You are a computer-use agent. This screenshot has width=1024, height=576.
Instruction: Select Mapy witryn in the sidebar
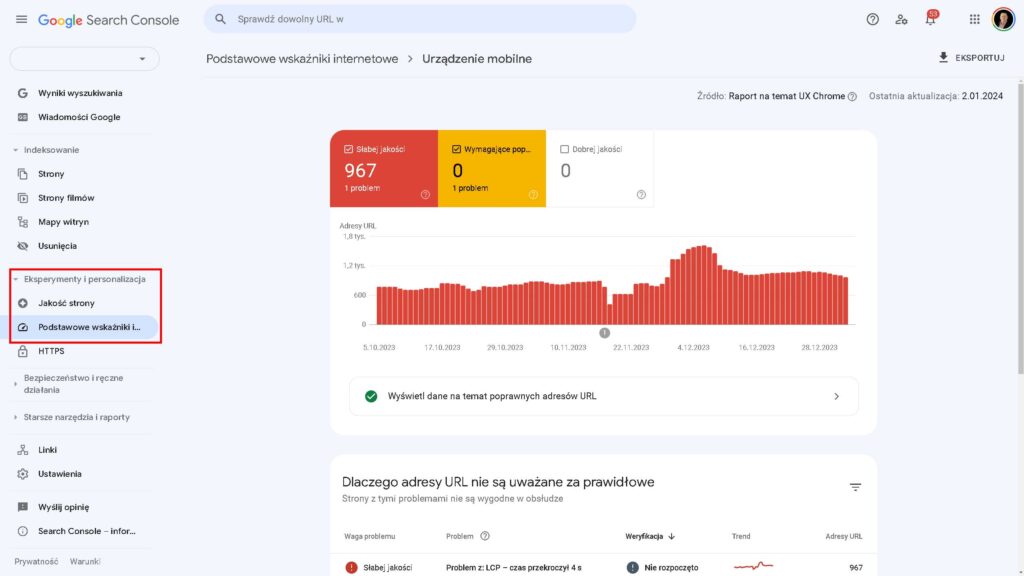[x=63, y=222]
